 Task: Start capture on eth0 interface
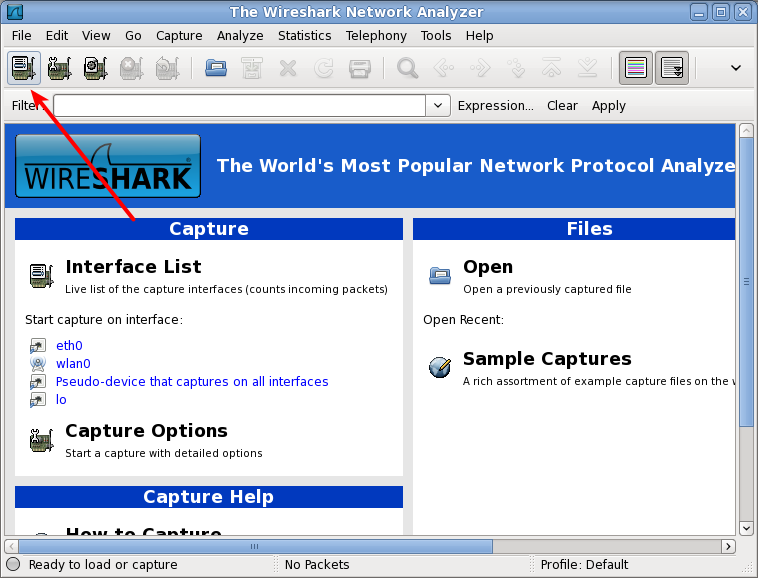[x=69, y=346]
